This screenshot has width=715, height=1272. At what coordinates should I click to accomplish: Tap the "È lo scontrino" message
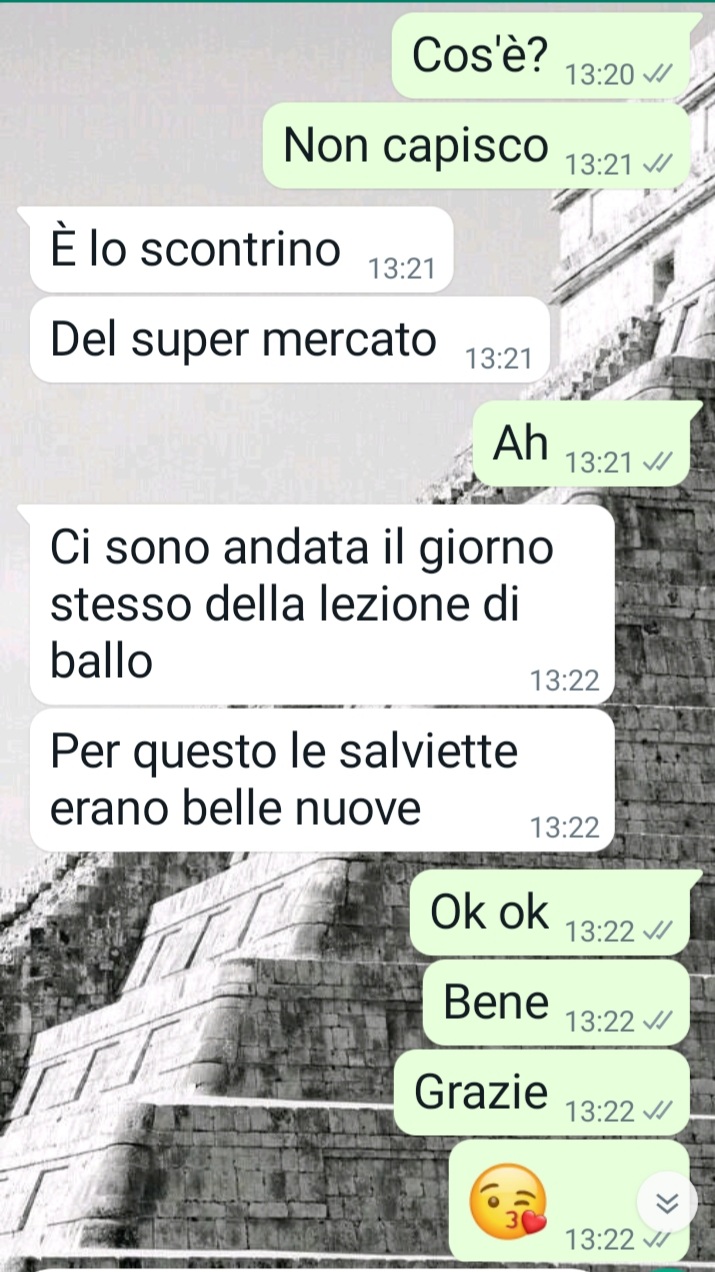click(x=241, y=249)
